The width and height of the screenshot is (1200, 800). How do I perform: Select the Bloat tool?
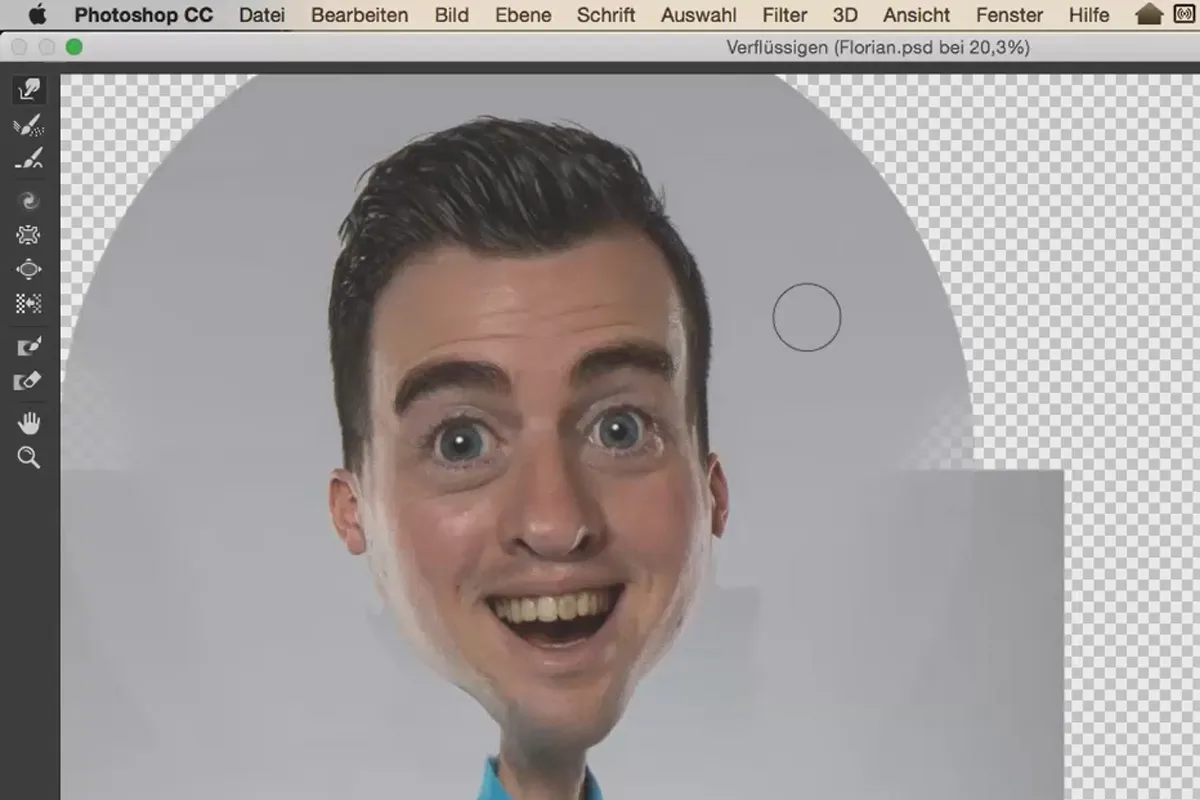pyautogui.click(x=29, y=269)
